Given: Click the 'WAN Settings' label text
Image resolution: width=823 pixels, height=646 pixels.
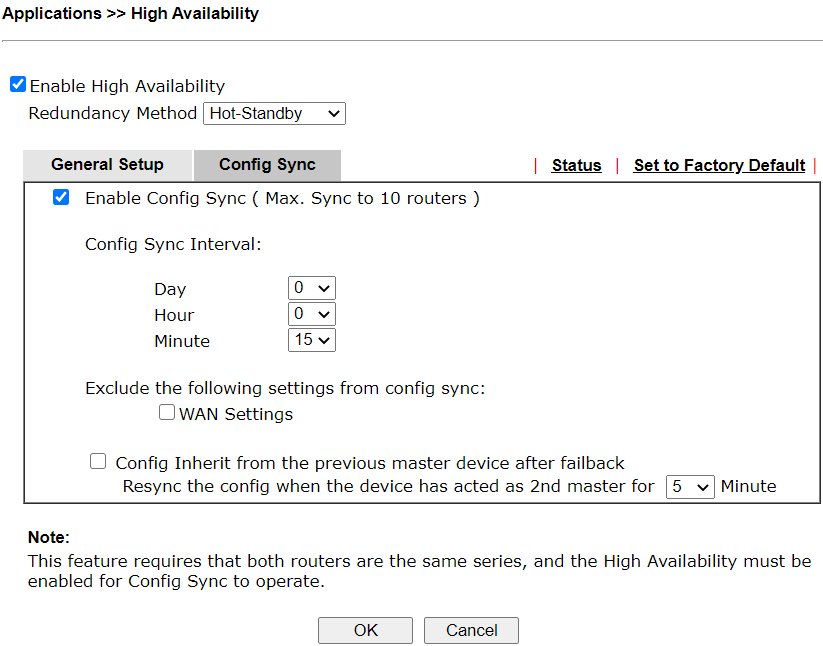Looking at the screenshot, I should pyautogui.click(x=236, y=414).
